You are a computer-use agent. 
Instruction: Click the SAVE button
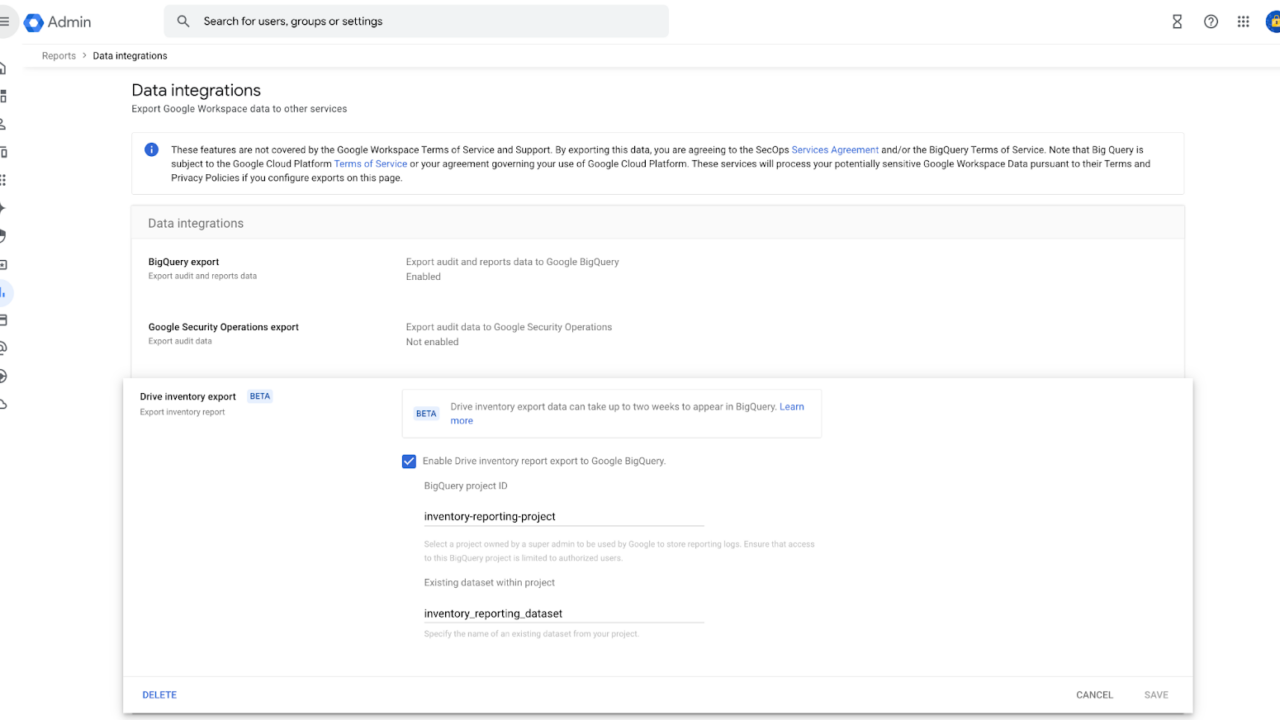(x=1156, y=695)
